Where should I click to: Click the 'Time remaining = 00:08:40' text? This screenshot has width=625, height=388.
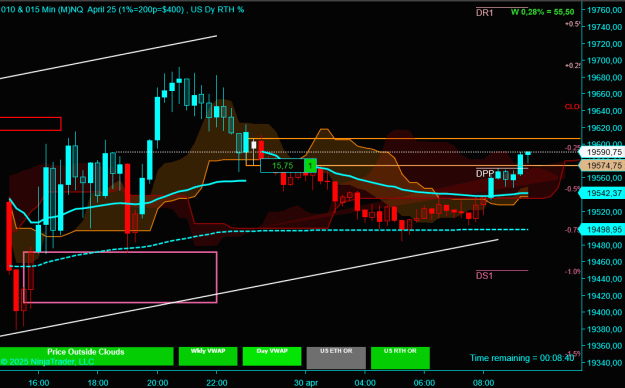[x=522, y=358]
